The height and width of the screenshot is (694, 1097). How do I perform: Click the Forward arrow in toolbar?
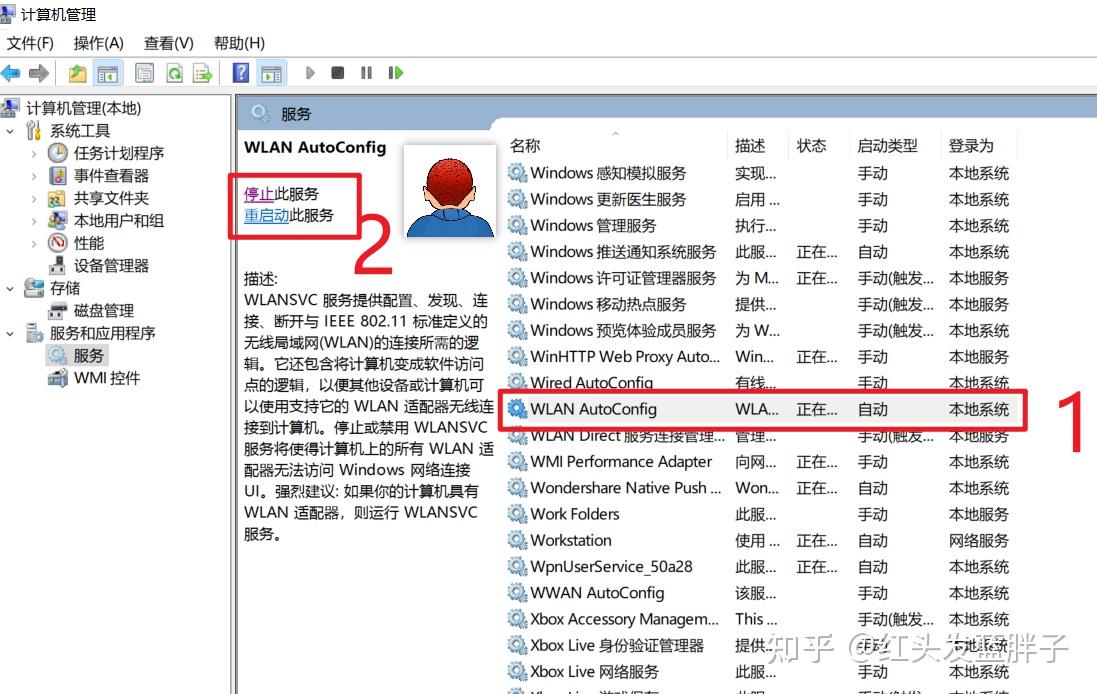(x=39, y=73)
